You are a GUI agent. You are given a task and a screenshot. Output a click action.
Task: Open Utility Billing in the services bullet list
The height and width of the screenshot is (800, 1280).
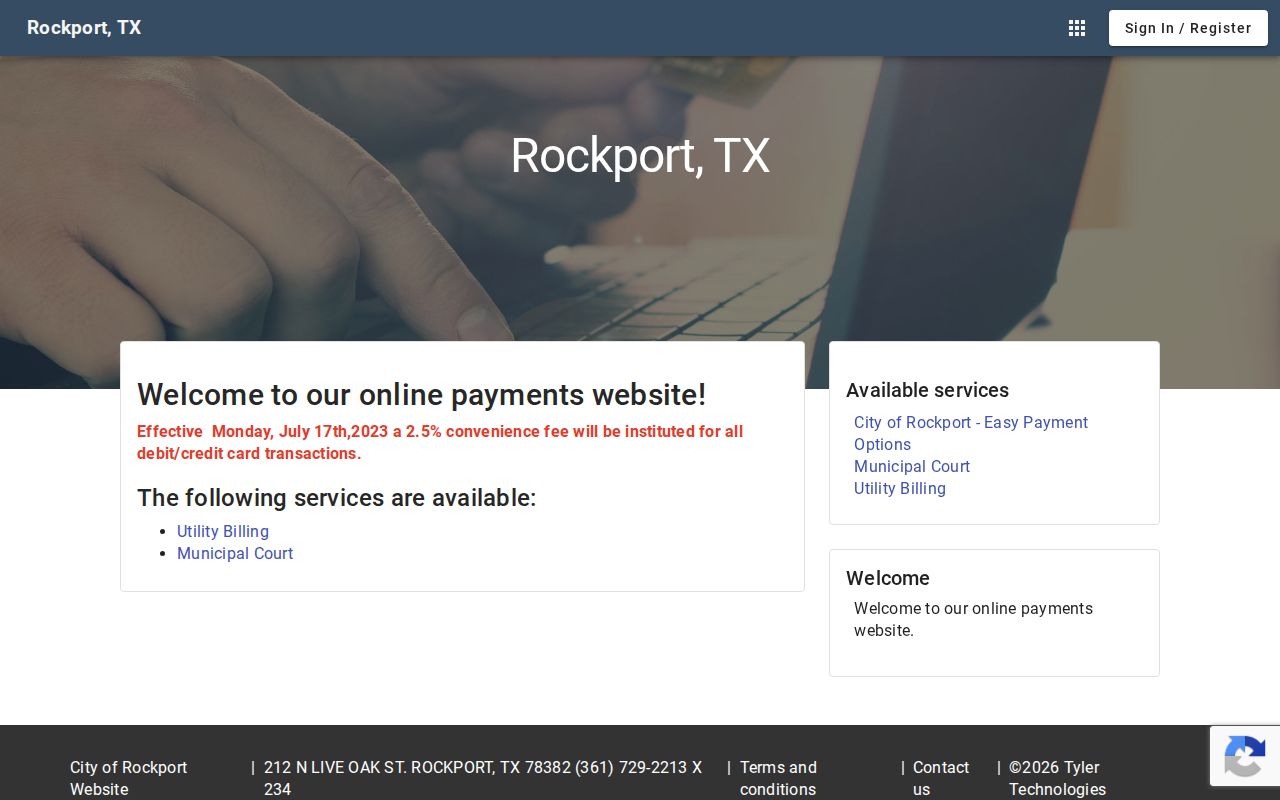(x=223, y=531)
